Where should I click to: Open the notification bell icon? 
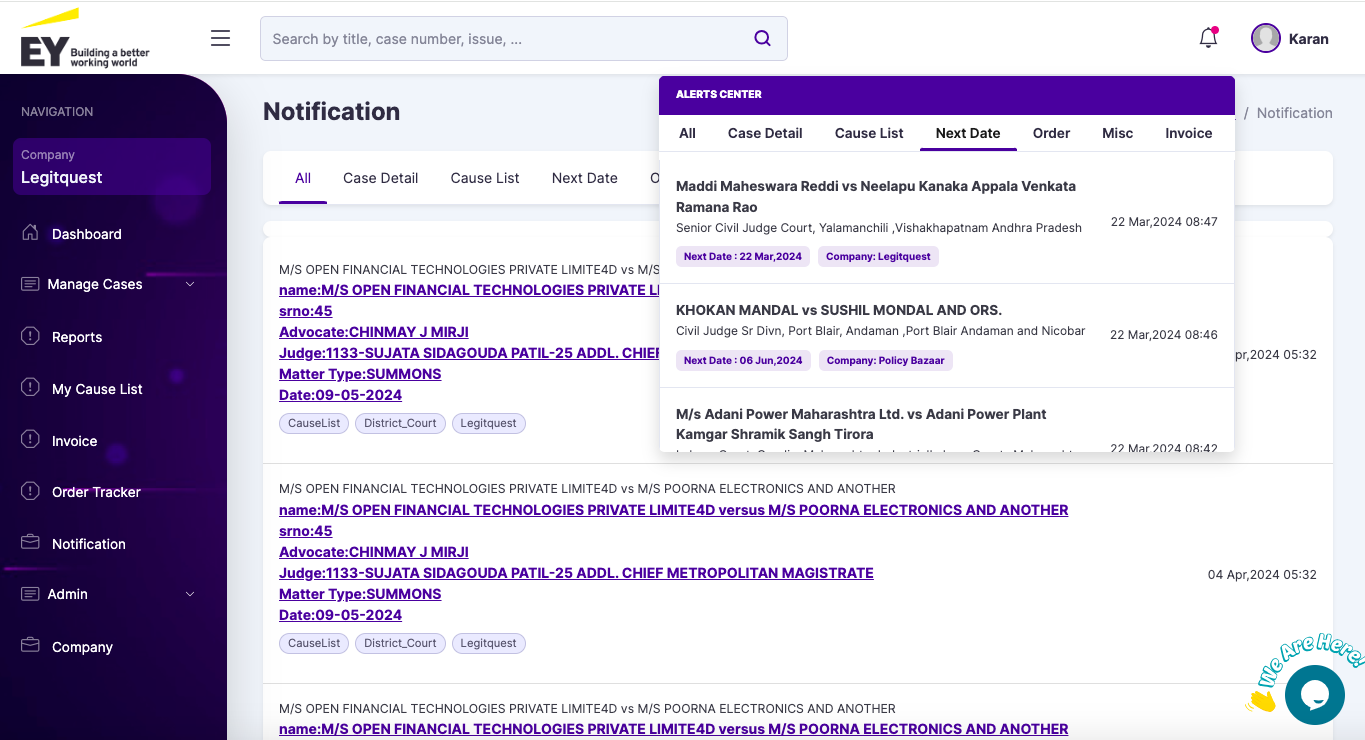pyautogui.click(x=1208, y=38)
